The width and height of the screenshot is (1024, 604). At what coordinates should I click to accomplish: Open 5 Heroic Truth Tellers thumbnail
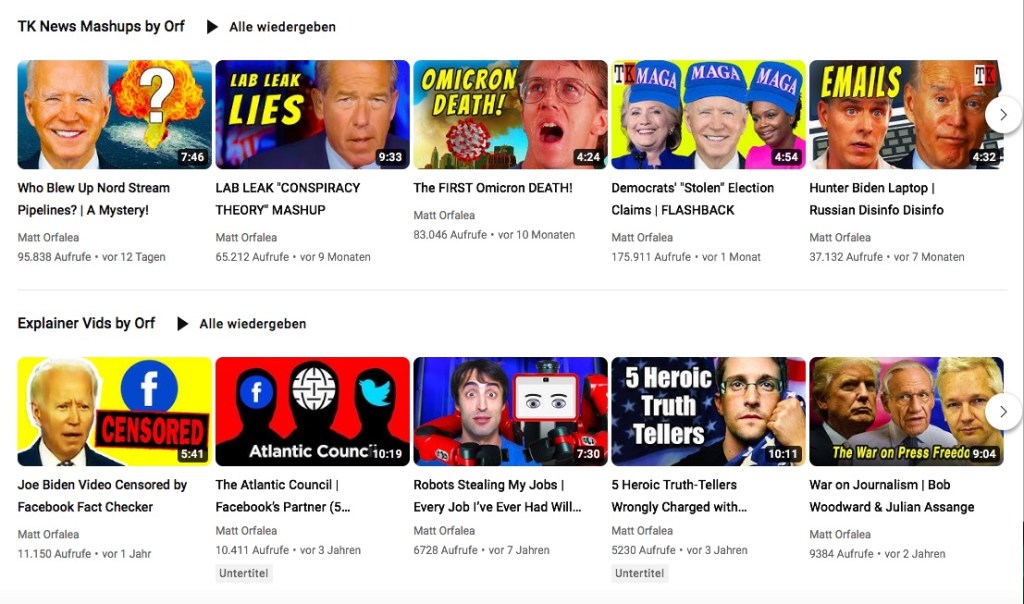coord(709,411)
